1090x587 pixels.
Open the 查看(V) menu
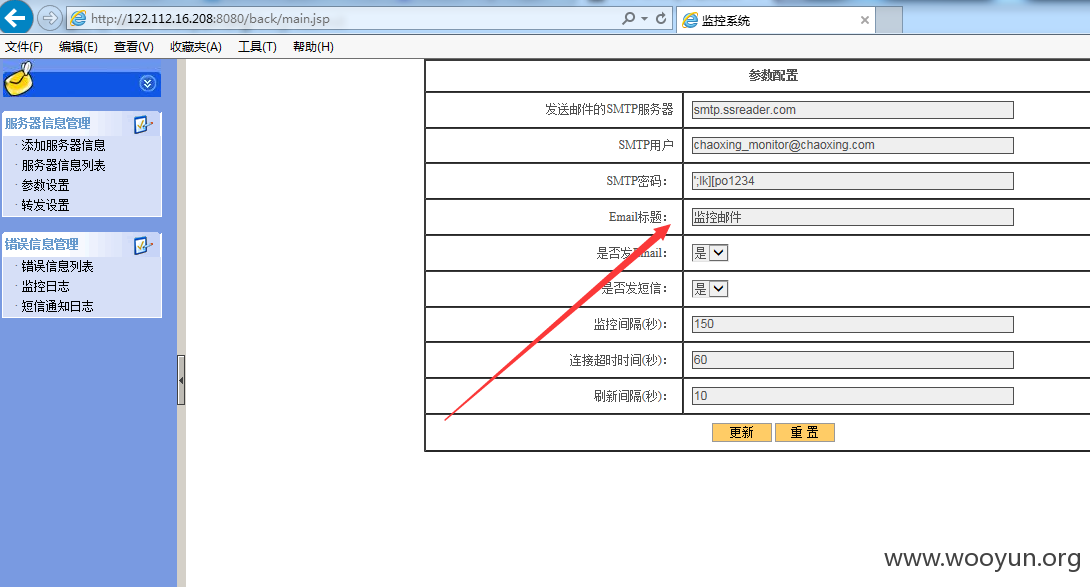[x=133, y=47]
